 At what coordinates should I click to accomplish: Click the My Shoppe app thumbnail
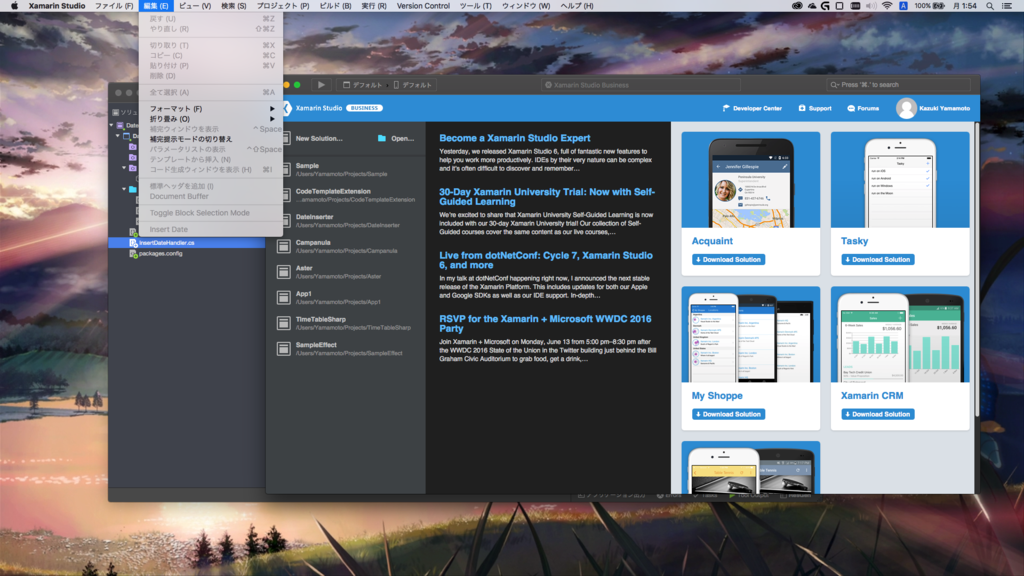click(x=750, y=336)
